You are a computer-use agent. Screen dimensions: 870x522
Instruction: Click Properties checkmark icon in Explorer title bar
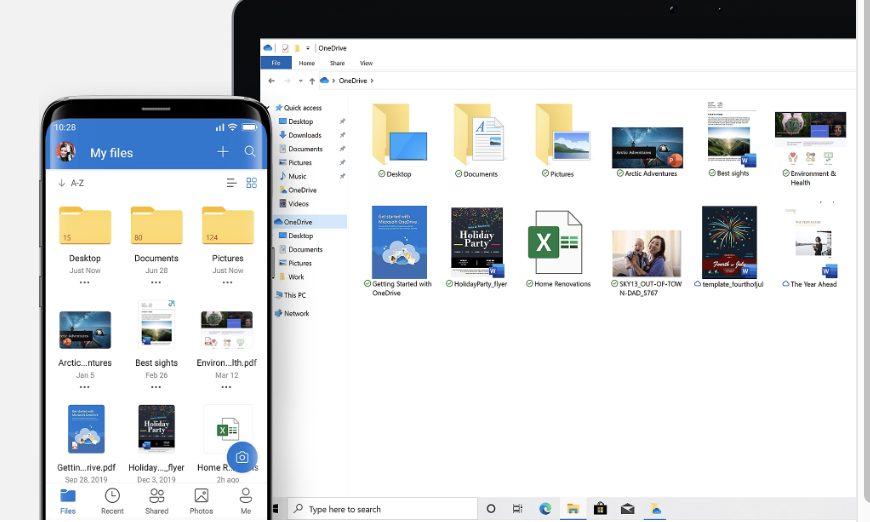[285, 48]
